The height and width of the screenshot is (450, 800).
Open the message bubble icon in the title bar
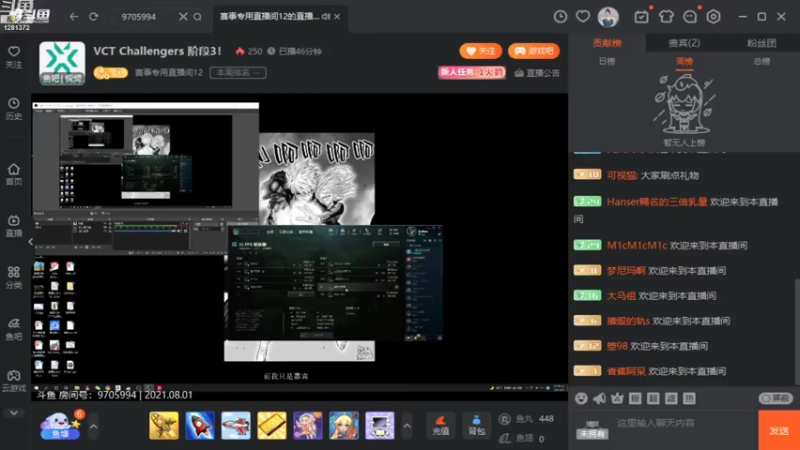(x=690, y=17)
